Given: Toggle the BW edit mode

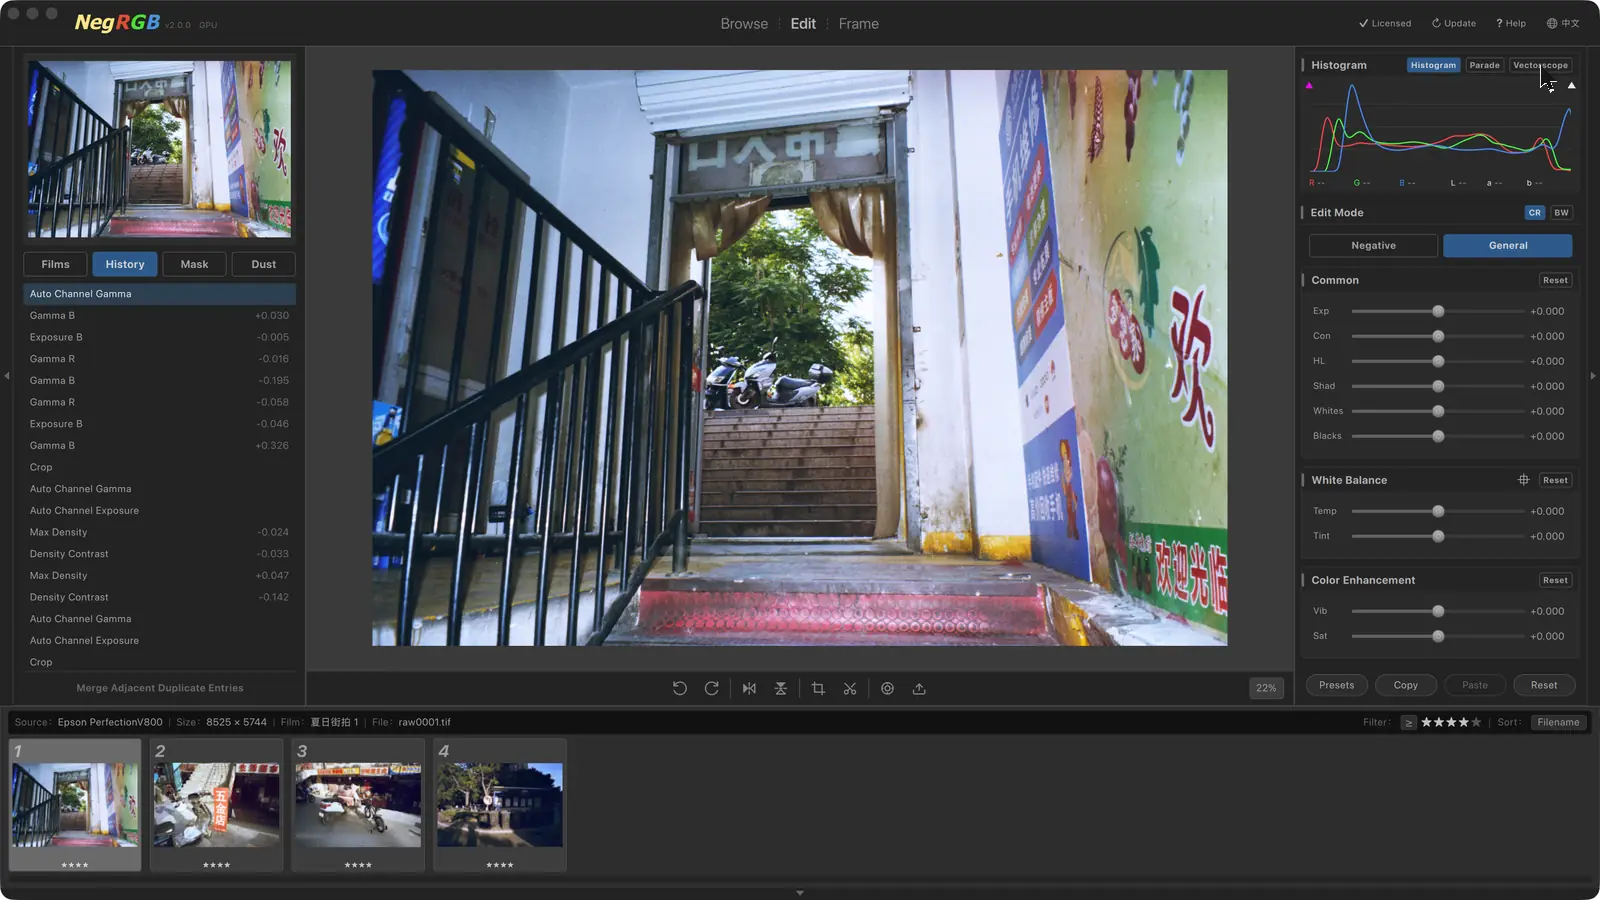Looking at the screenshot, I should click(x=1561, y=213).
